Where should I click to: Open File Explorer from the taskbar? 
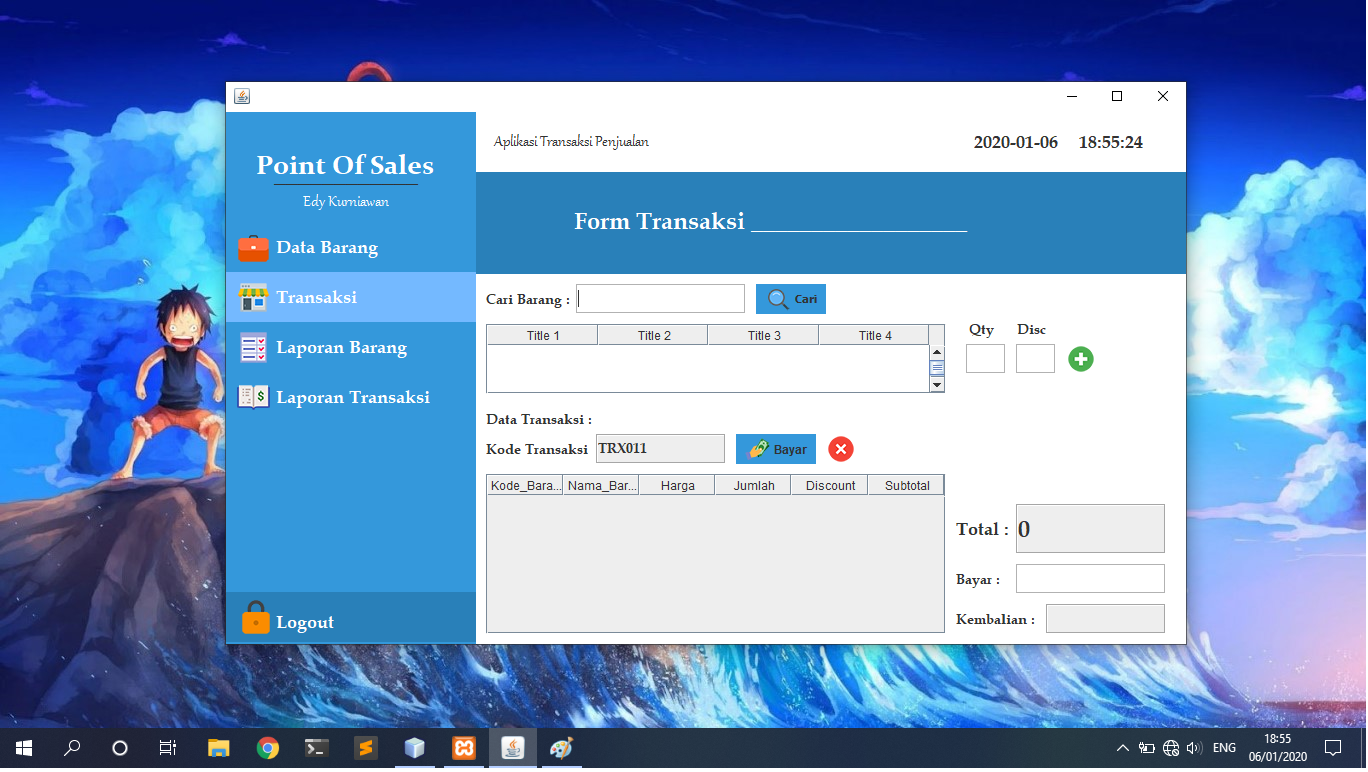click(x=219, y=747)
